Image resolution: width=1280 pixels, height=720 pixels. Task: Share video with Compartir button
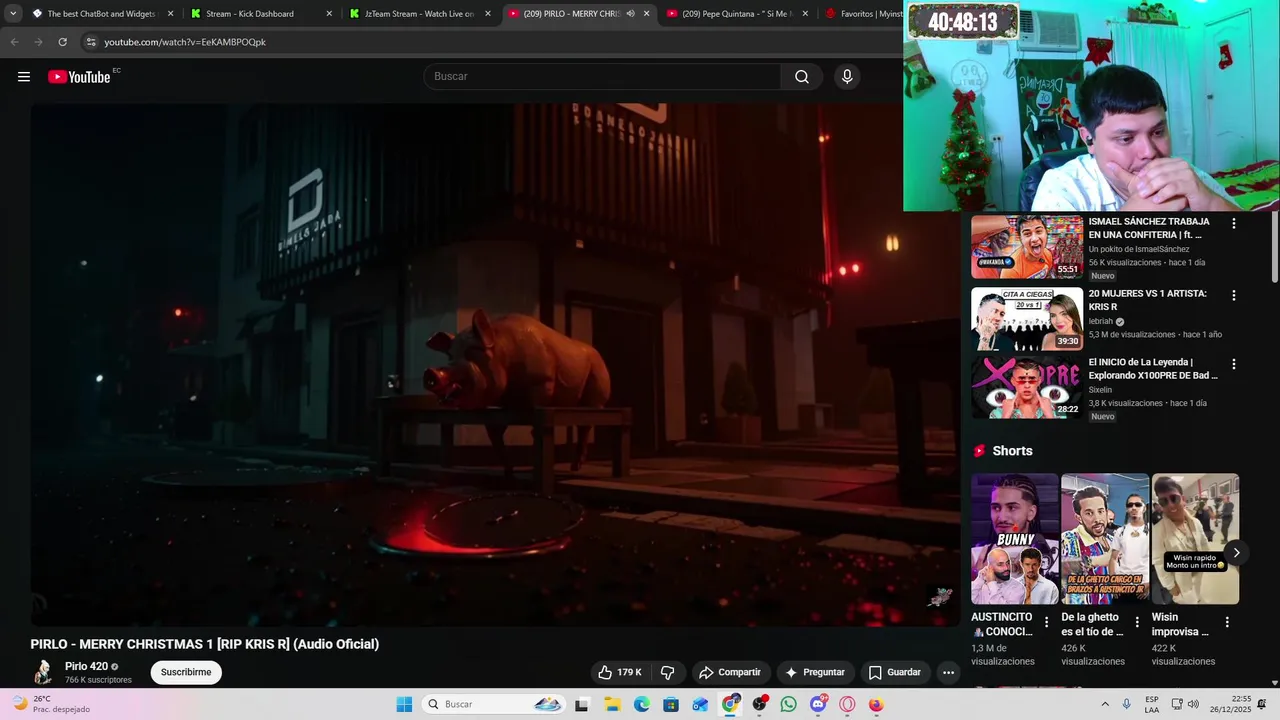click(730, 672)
